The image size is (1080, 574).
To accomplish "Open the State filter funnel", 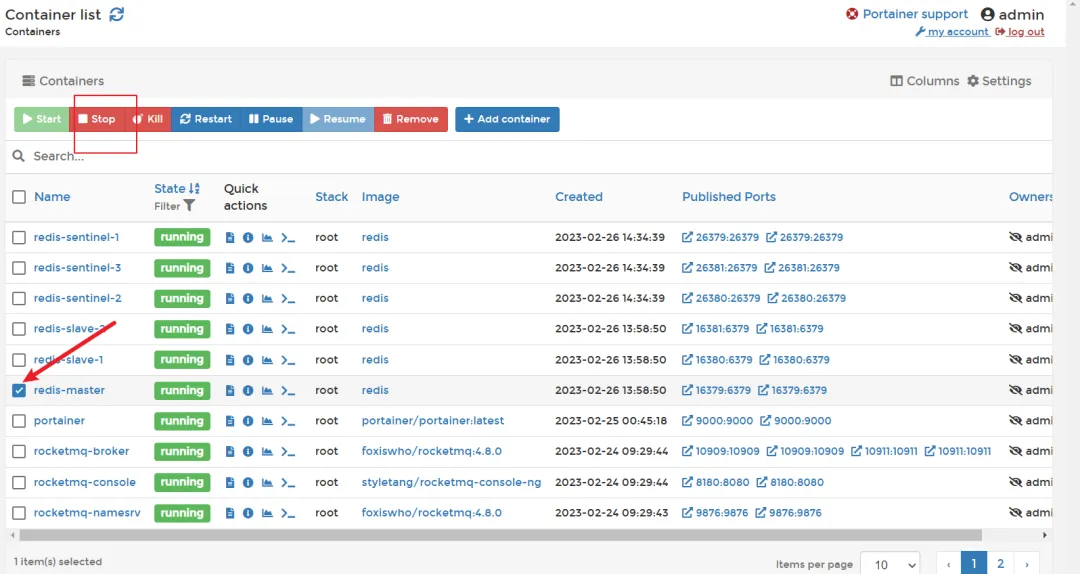I will (x=189, y=205).
